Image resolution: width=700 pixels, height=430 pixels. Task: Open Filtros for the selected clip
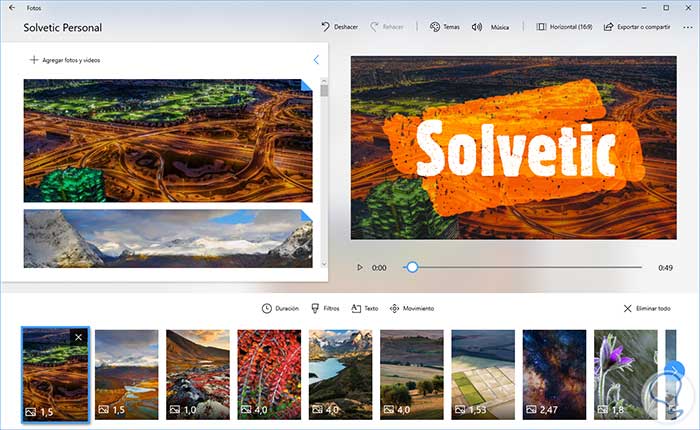click(325, 308)
